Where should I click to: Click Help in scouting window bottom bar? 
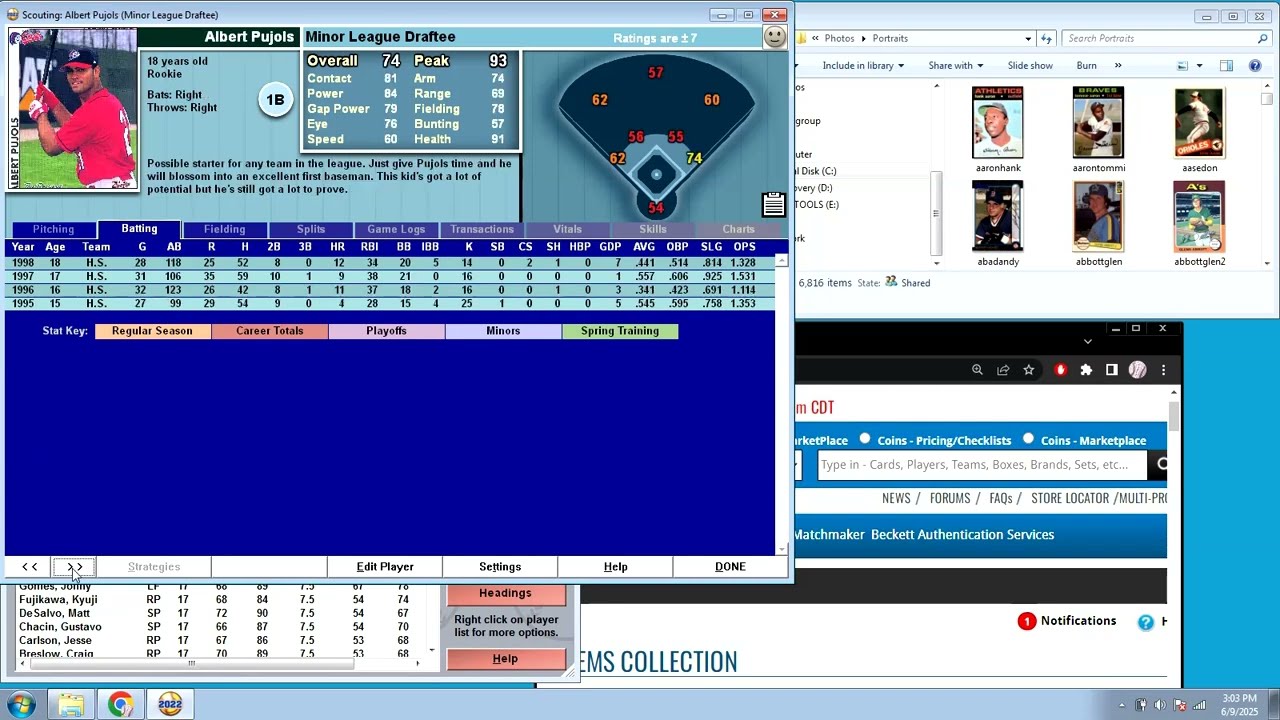pyautogui.click(x=616, y=567)
